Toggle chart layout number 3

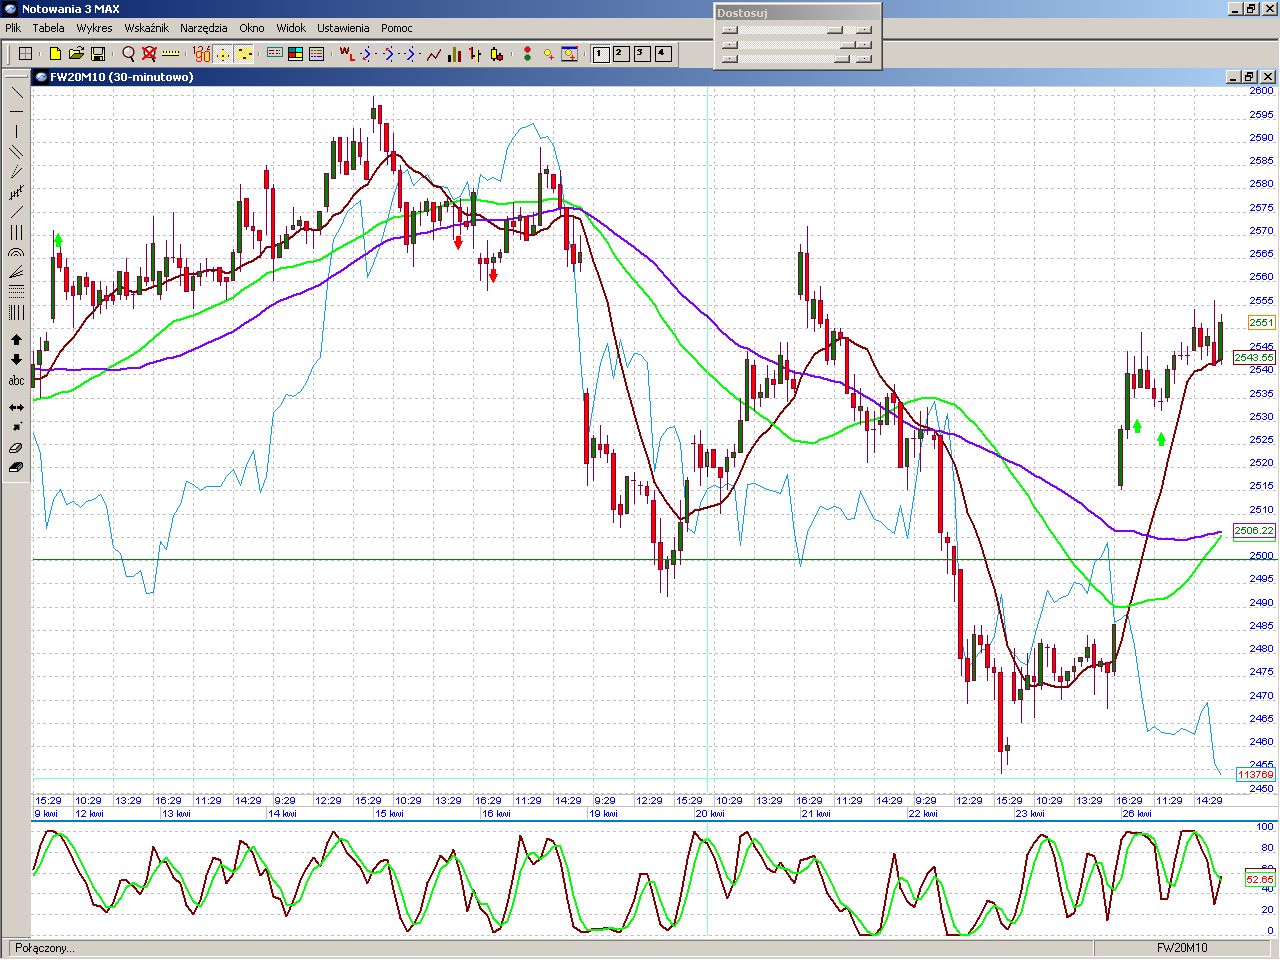tap(642, 54)
